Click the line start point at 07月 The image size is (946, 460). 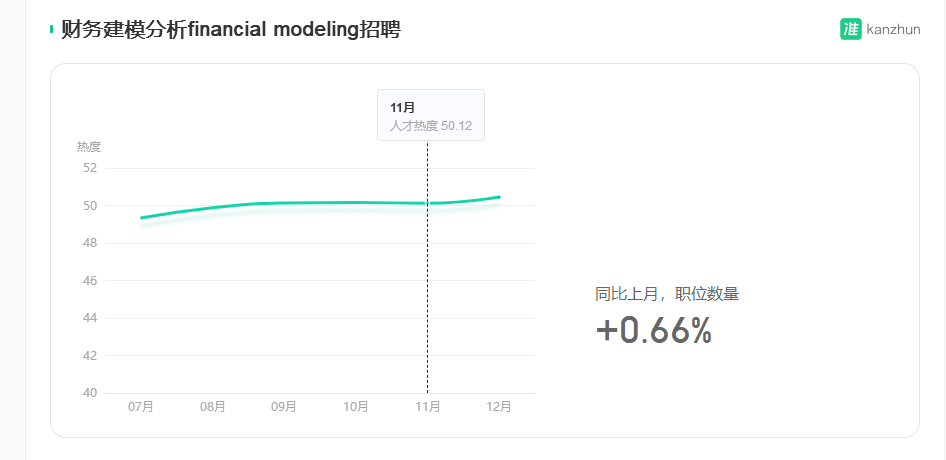(x=141, y=218)
